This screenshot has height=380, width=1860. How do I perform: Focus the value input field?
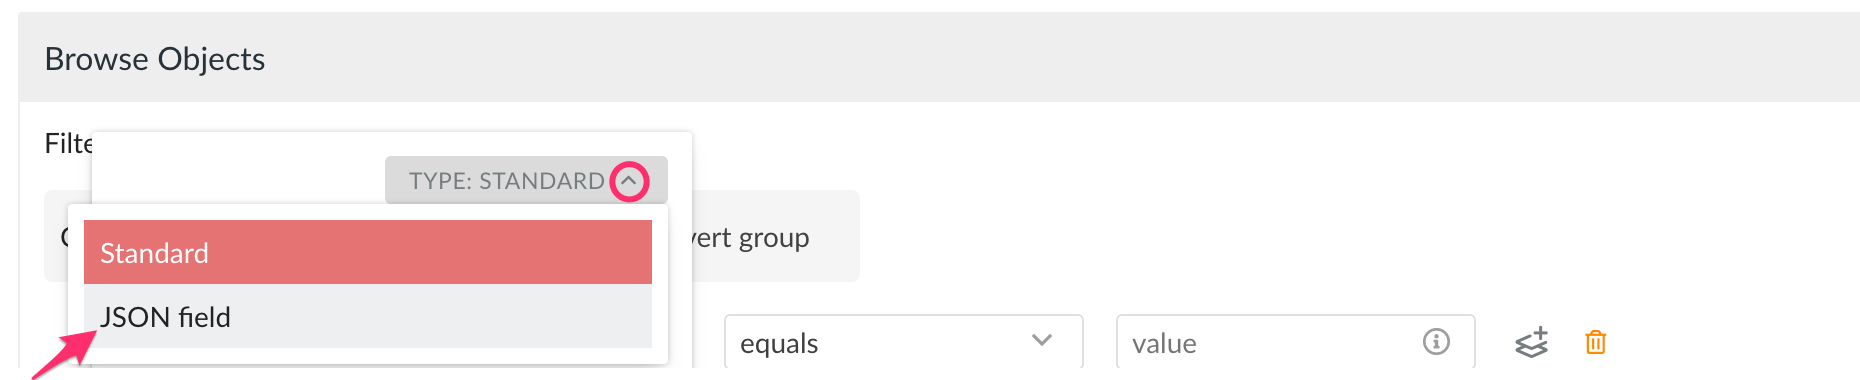[1295, 342]
